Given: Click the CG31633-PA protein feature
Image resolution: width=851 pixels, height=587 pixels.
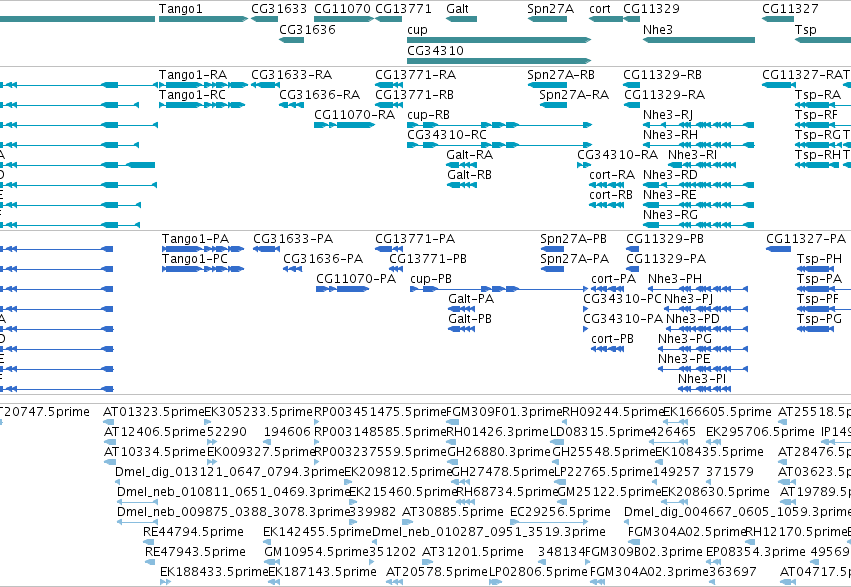Looking at the screenshot, I should (266, 249).
